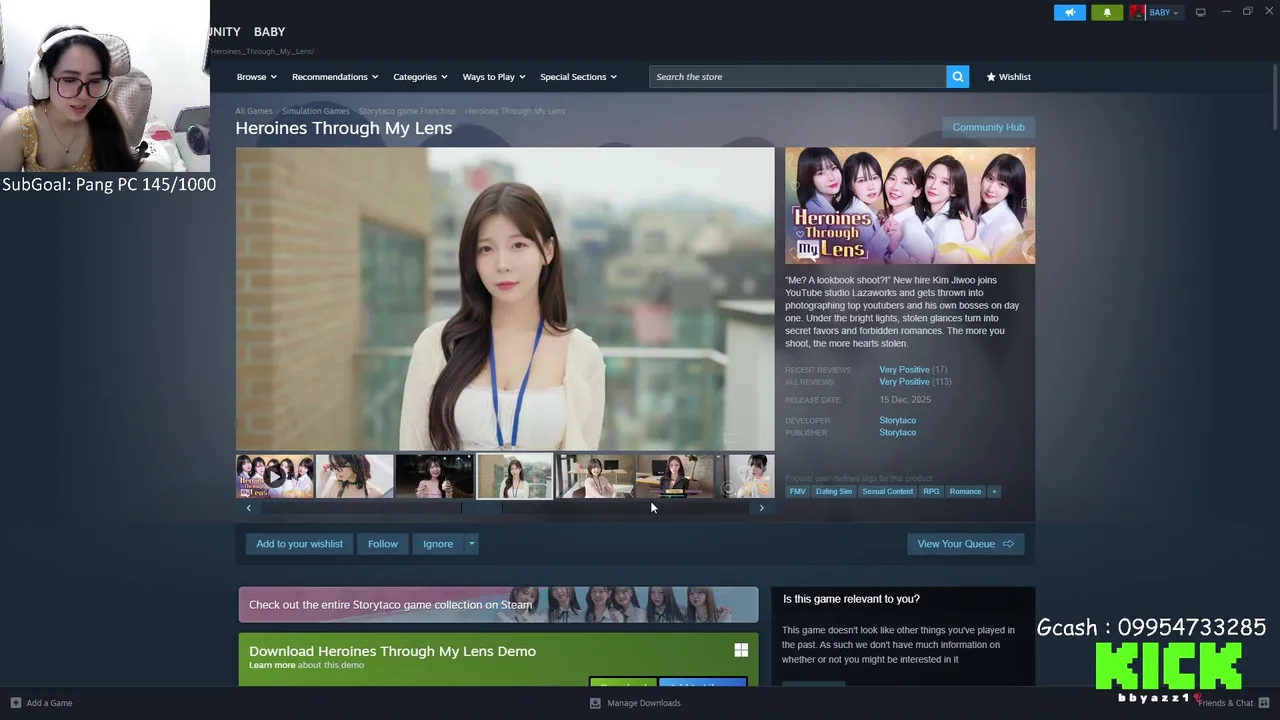1280x720 pixels.
Task: Click the Windows logo on demo banner
Action: coord(741,651)
